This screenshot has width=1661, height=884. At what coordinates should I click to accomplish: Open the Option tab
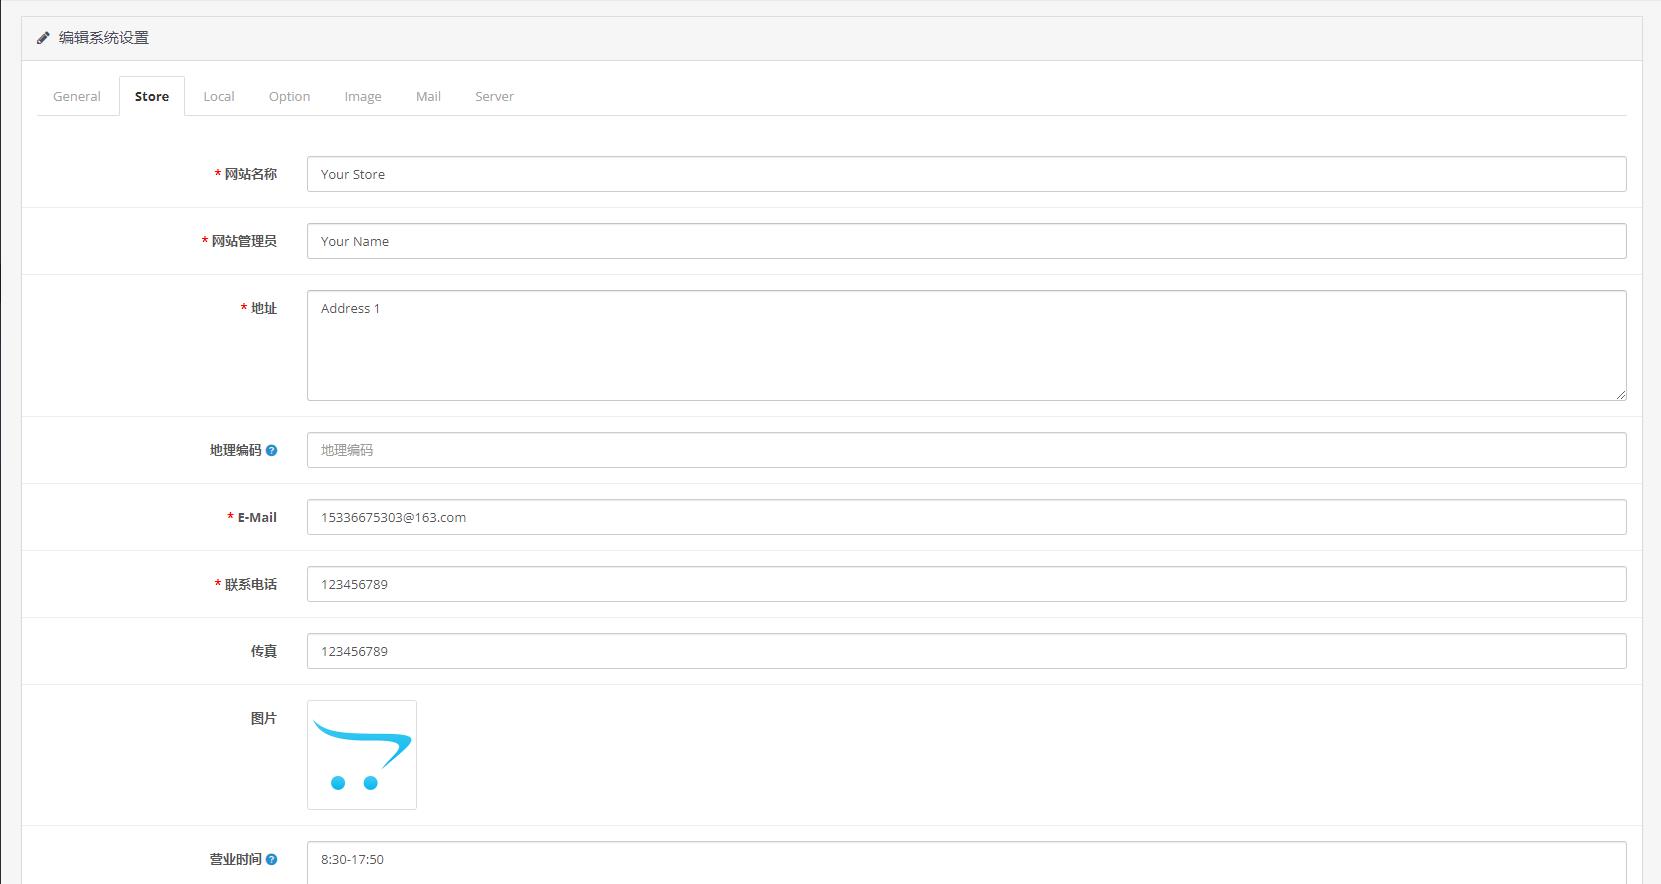[289, 96]
